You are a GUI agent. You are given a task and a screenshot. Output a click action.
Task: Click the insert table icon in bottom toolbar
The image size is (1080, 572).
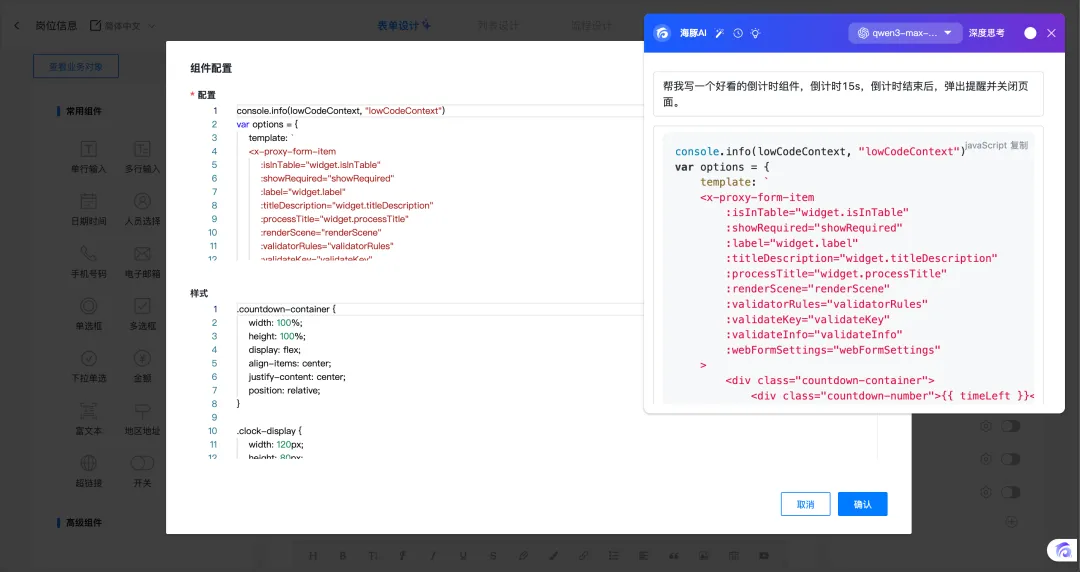(734, 555)
